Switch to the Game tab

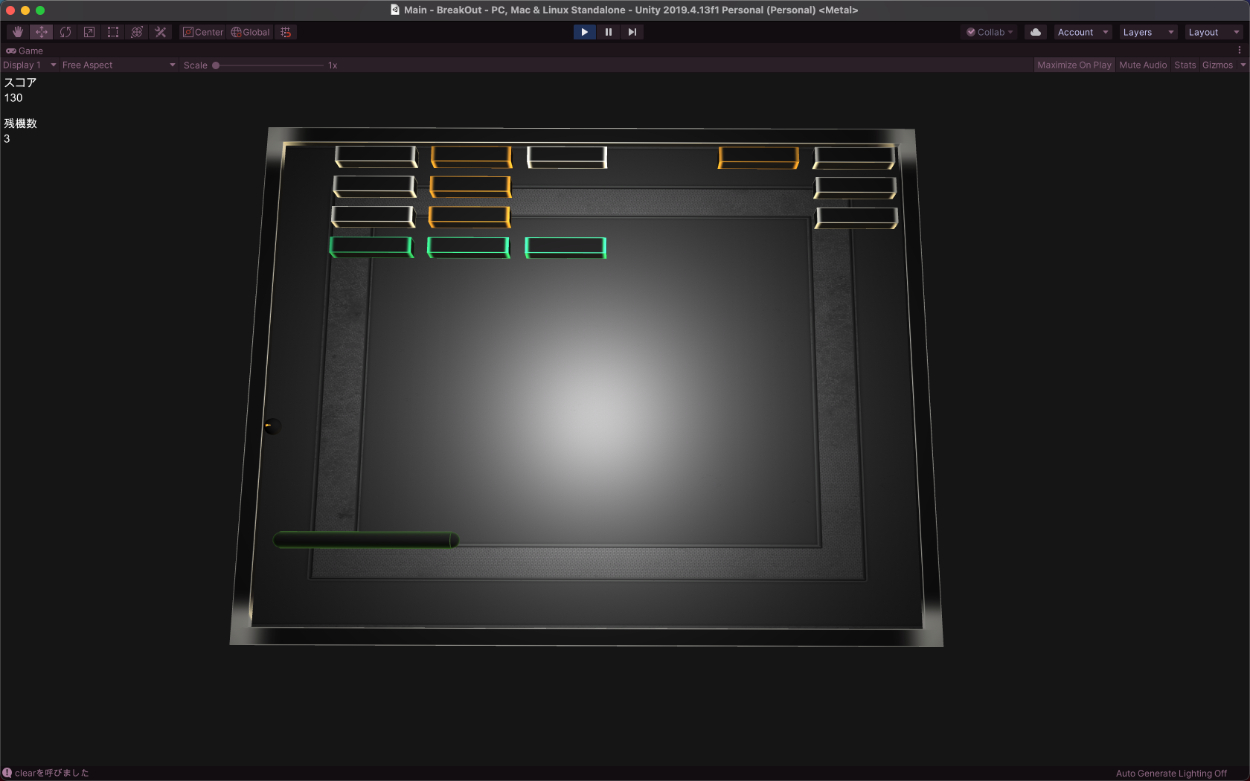coord(25,50)
